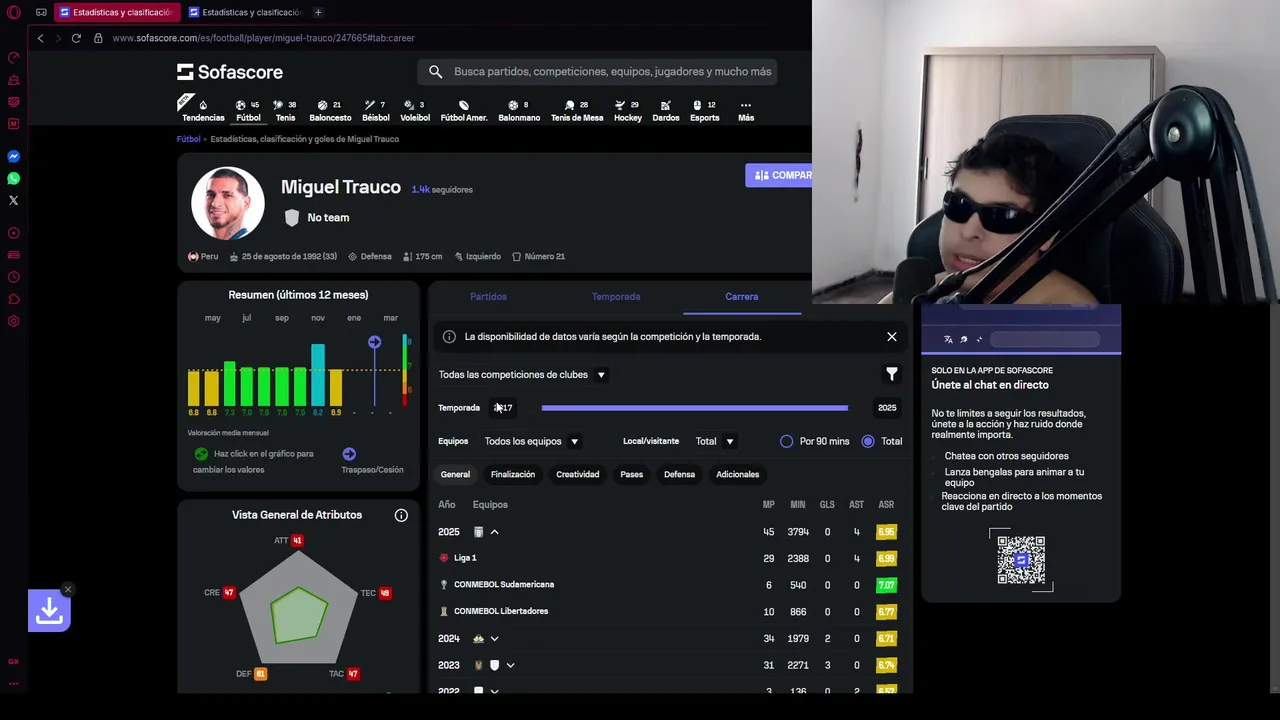Switch to Temporada tab

pos(616,297)
